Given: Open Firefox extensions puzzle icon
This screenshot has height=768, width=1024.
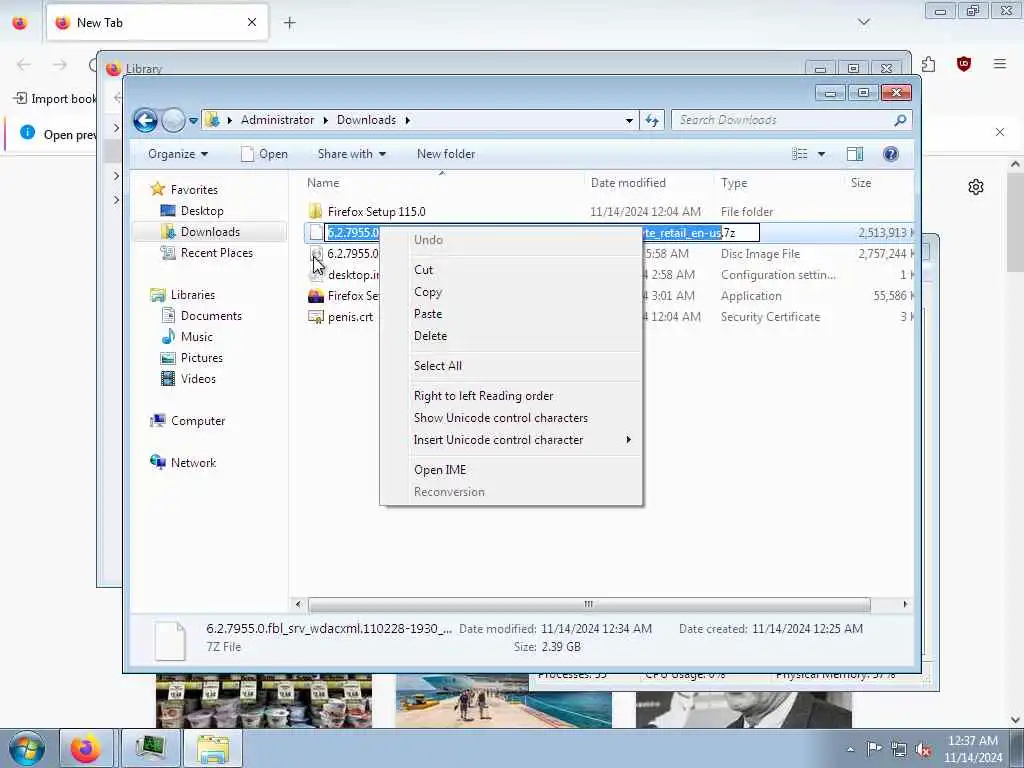Looking at the screenshot, I should 928,64.
